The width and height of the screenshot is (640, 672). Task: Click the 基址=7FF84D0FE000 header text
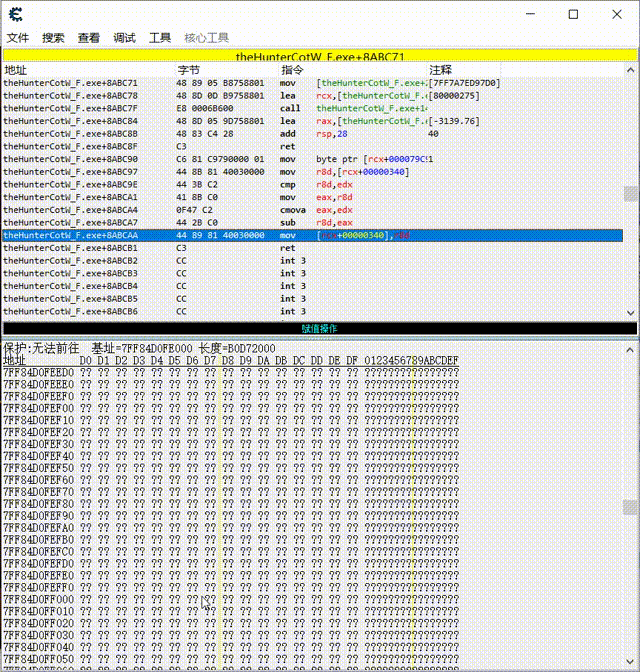(x=142, y=348)
